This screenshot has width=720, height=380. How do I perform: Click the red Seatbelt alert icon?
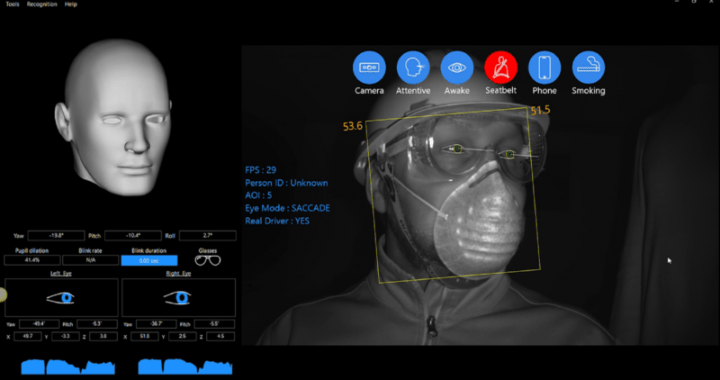tap(501, 67)
